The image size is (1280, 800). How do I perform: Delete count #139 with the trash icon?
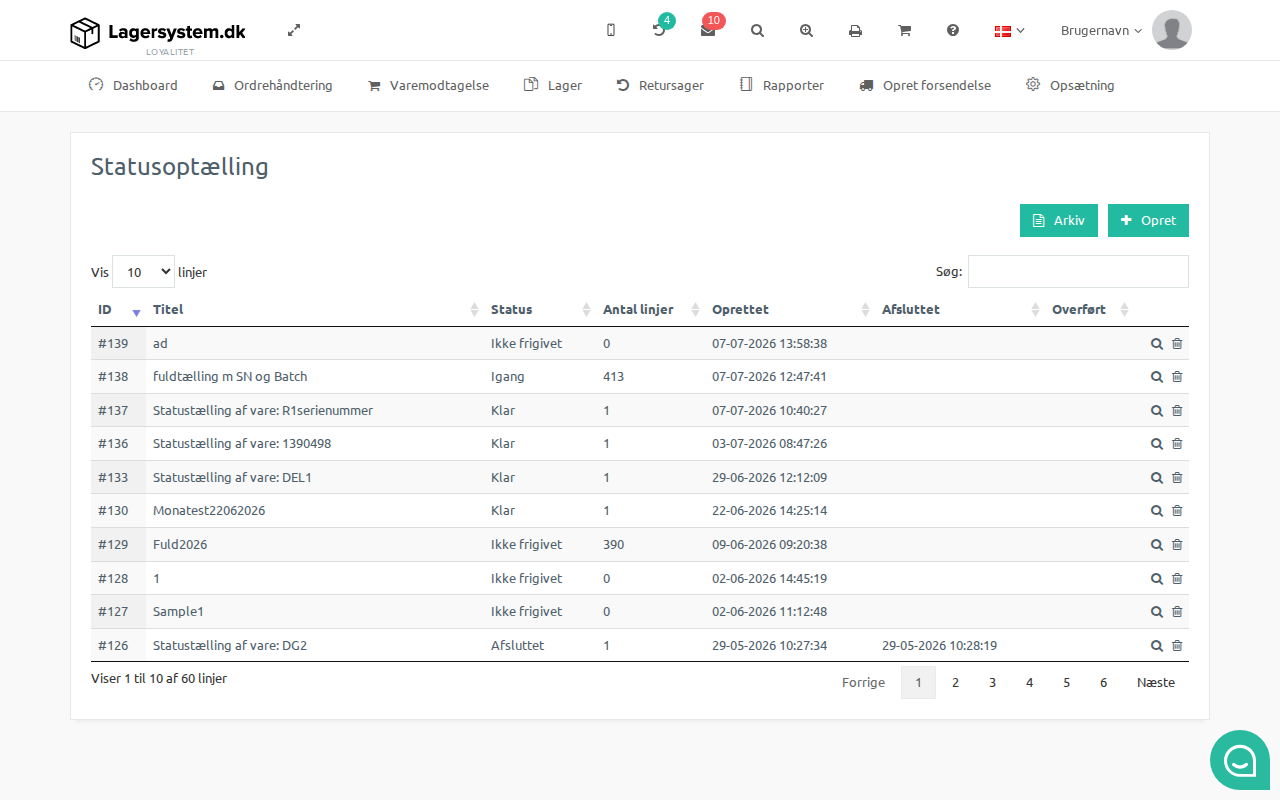tap(1177, 343)
